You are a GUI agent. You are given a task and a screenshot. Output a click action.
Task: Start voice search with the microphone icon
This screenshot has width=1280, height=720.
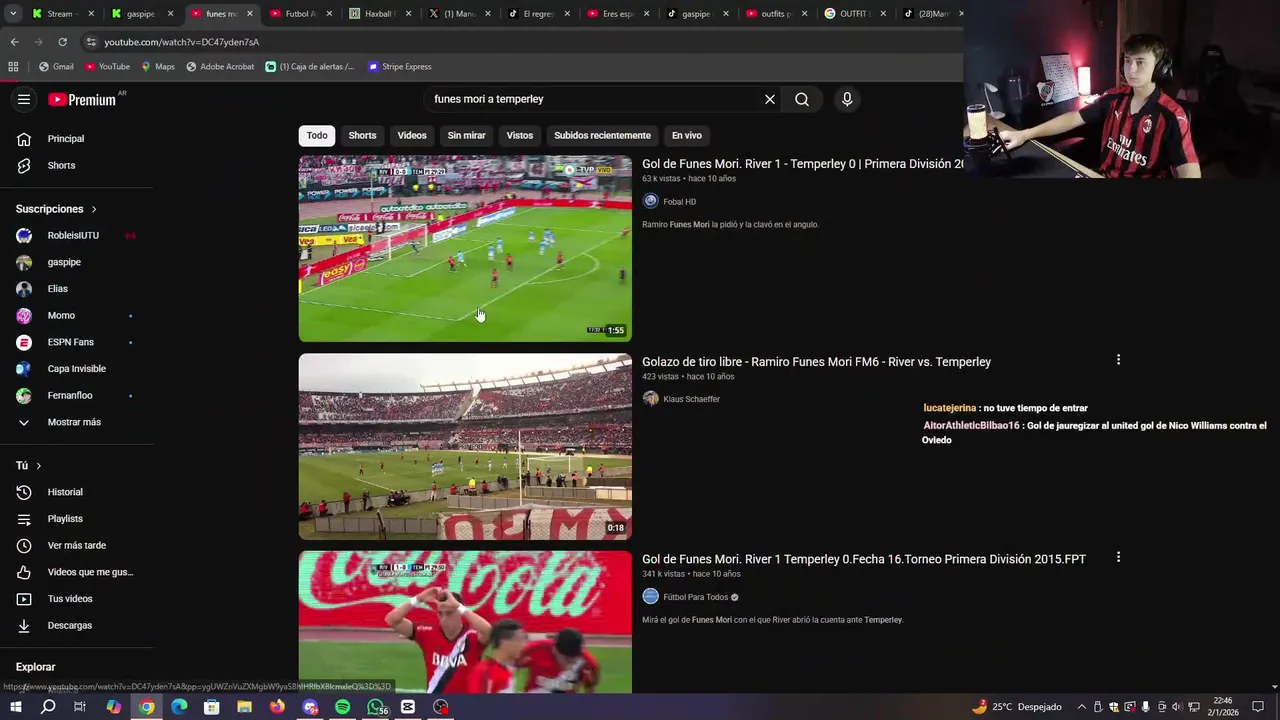[x=847, y=99]
